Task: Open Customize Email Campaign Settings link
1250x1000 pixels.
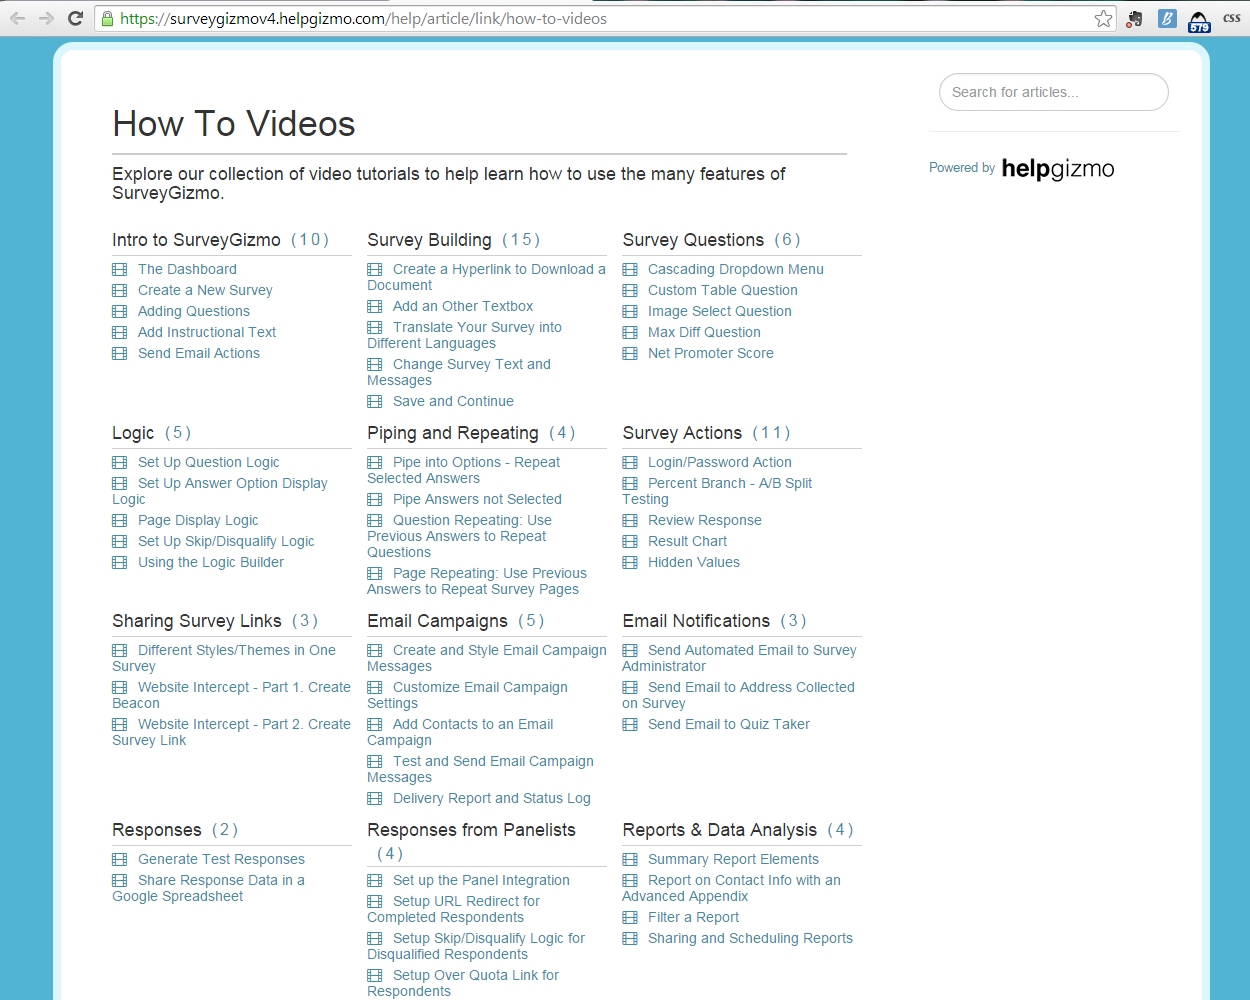Action: pos(468,695)
